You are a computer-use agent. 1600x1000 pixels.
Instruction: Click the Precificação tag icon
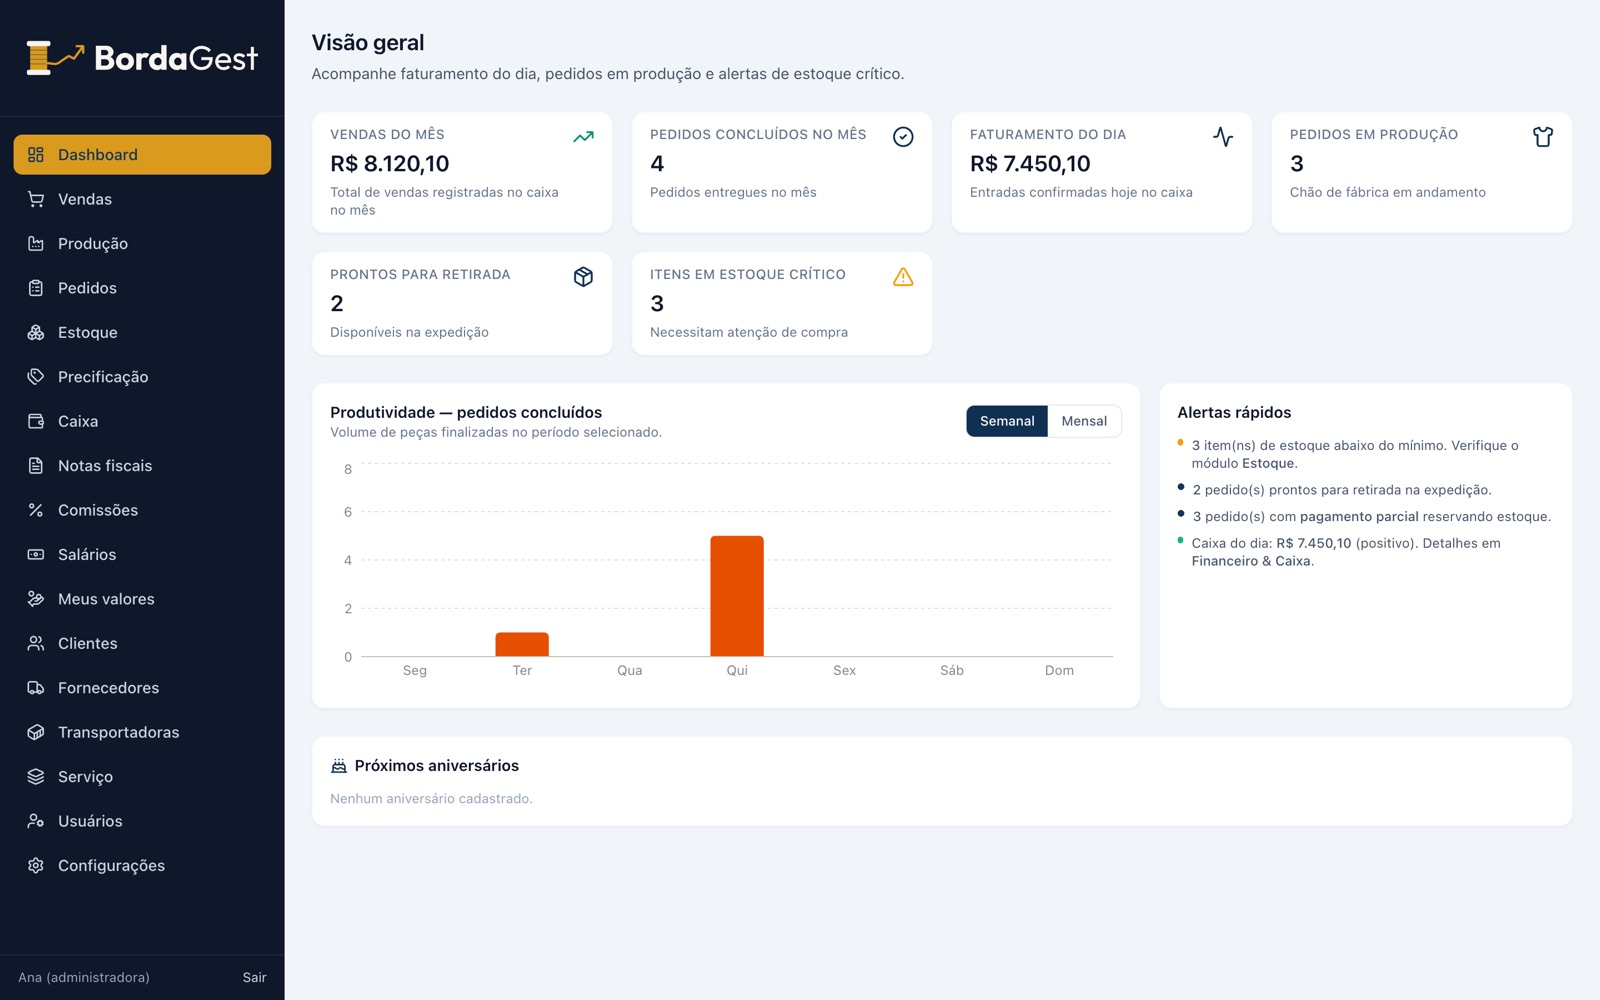[36, 377]
